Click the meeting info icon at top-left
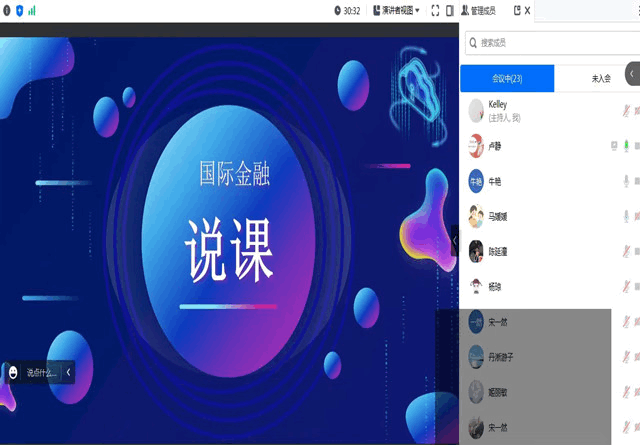Screen dimensions: 640x445 click(x=5, y=10)
